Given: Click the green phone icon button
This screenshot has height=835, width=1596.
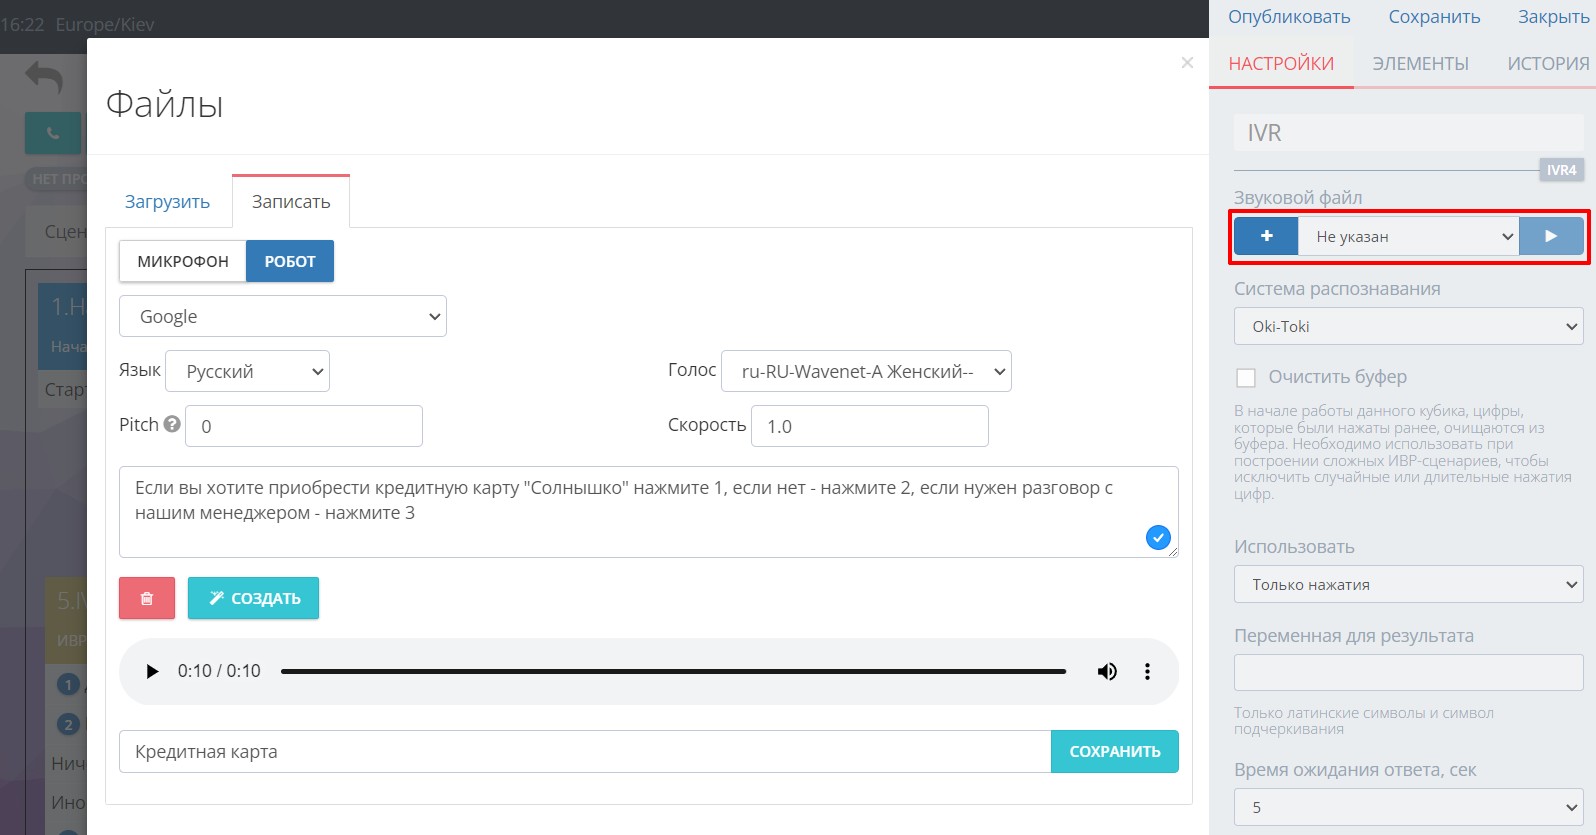Looking at the screenshot, I should (x=53, y=133).
